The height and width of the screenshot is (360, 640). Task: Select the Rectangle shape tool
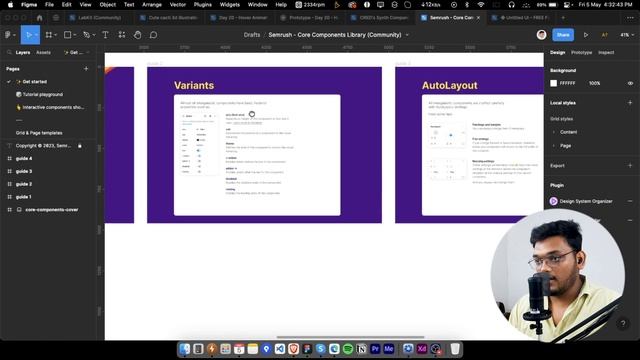click(67, 35)
